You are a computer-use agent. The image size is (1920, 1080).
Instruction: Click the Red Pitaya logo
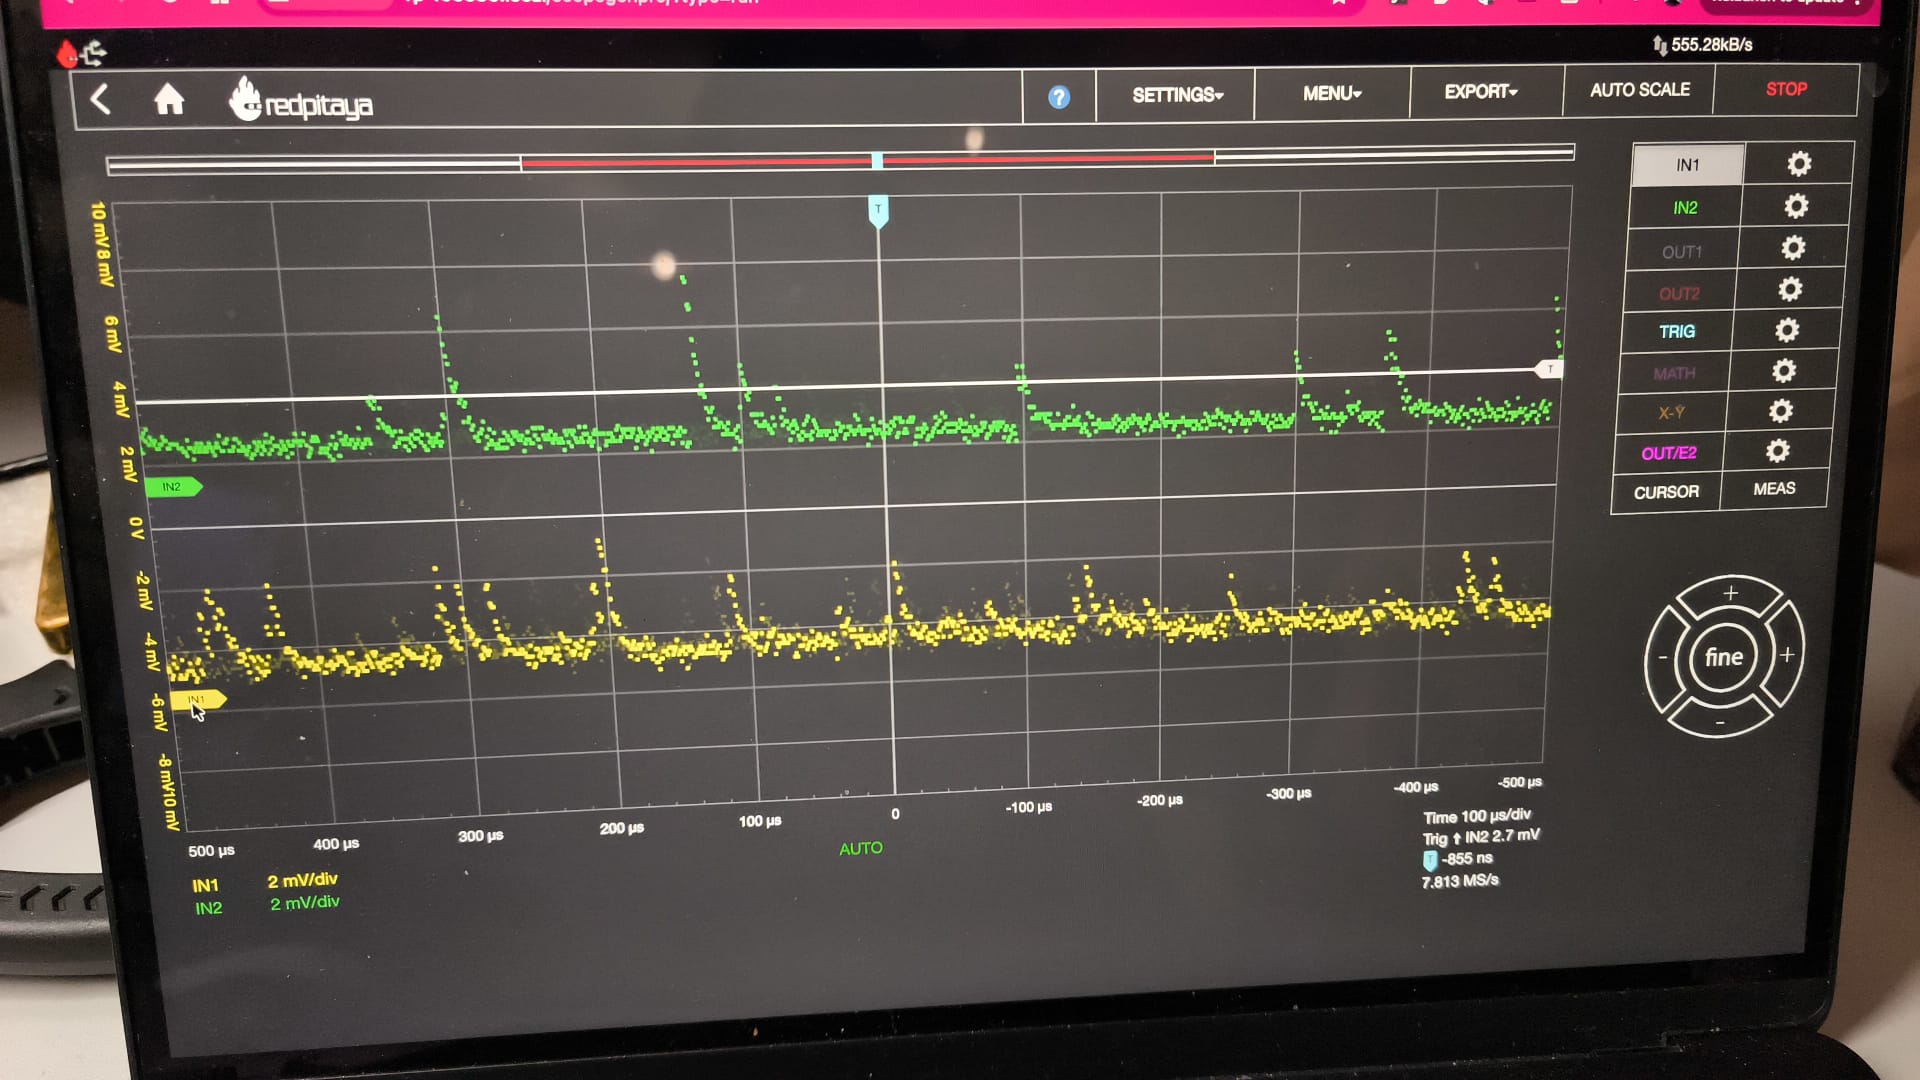tap(301, 101)
